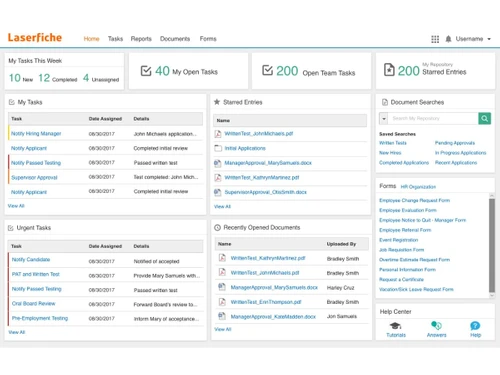Open PAT and Written Test task

coord(36,274)
